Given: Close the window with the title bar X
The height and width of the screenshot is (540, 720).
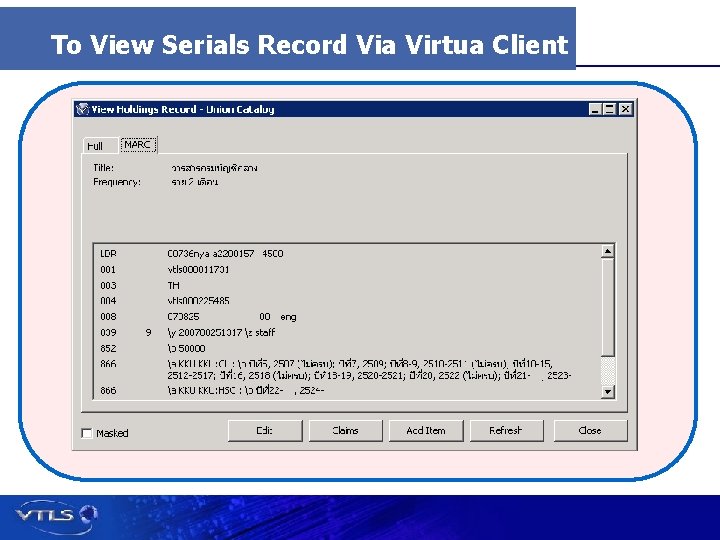Looking at the screenshot, I should (x=625, y=109).
